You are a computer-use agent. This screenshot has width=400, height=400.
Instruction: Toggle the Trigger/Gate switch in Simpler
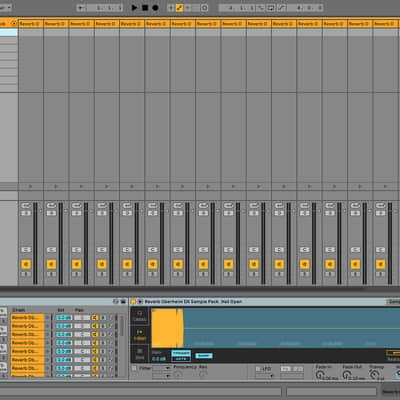pyautogui.click(x=181, y=356)
